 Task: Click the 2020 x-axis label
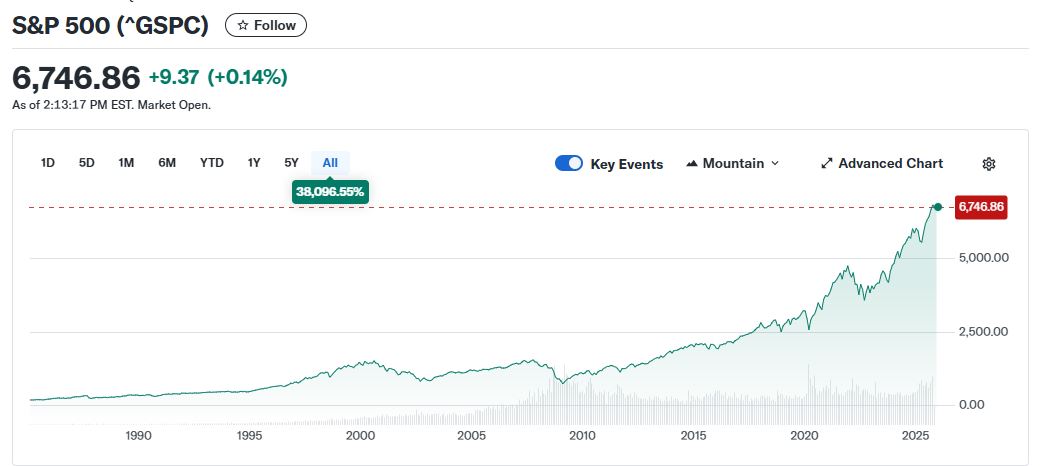tap(804, 436)
